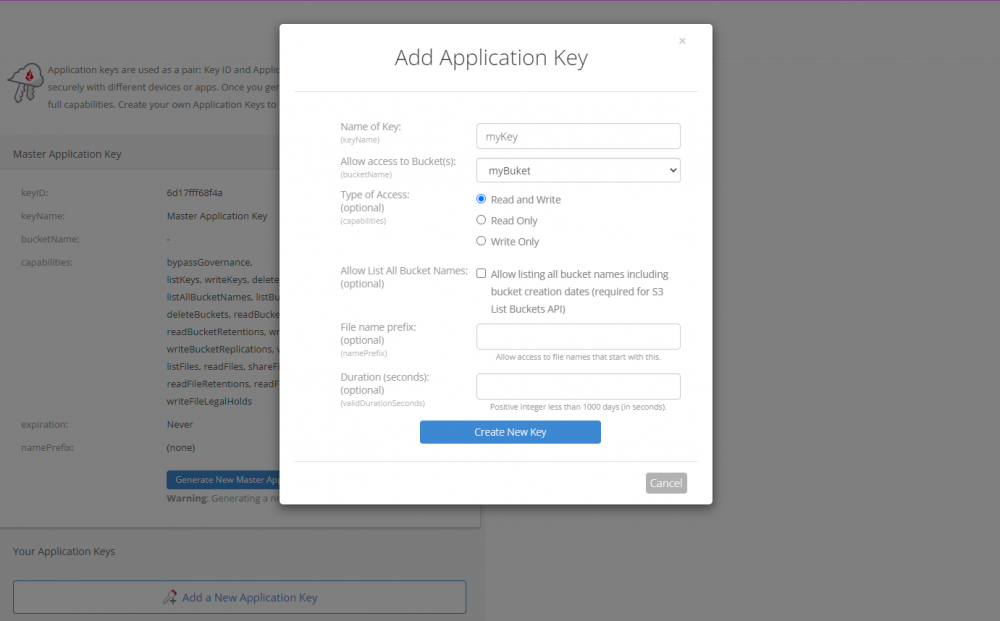The width and height of the screenshot is (1000, 621).
Task: Click Add a New Application Key button
Action: pos(240,597)
